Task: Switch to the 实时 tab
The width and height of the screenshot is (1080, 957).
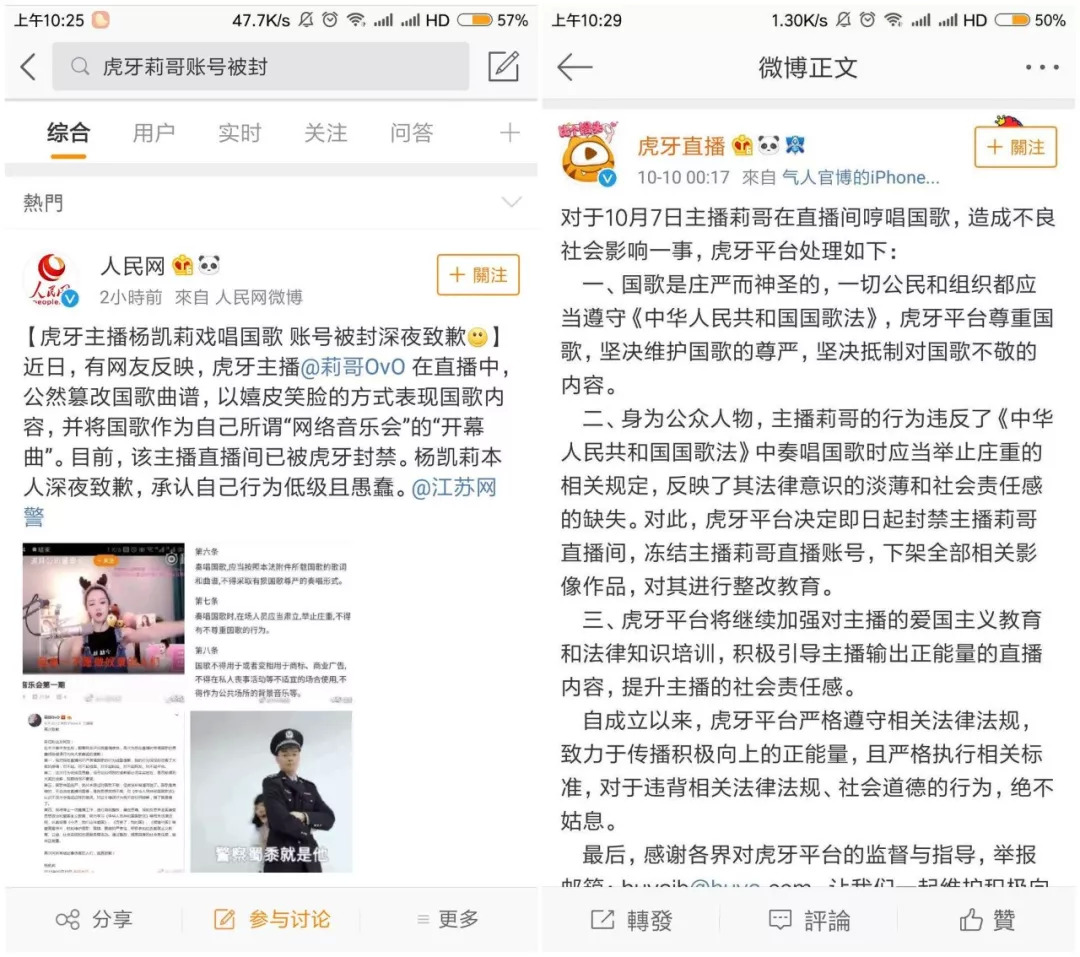Action: click(240, 132)
